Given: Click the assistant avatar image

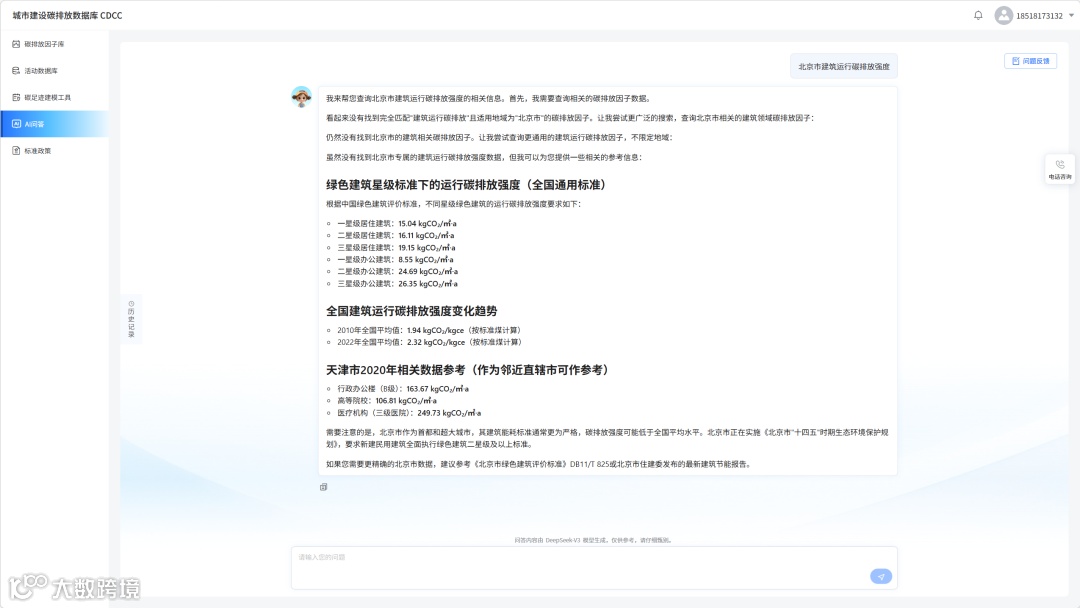Looking at the screenshot, I should click(x=301, y=96).
